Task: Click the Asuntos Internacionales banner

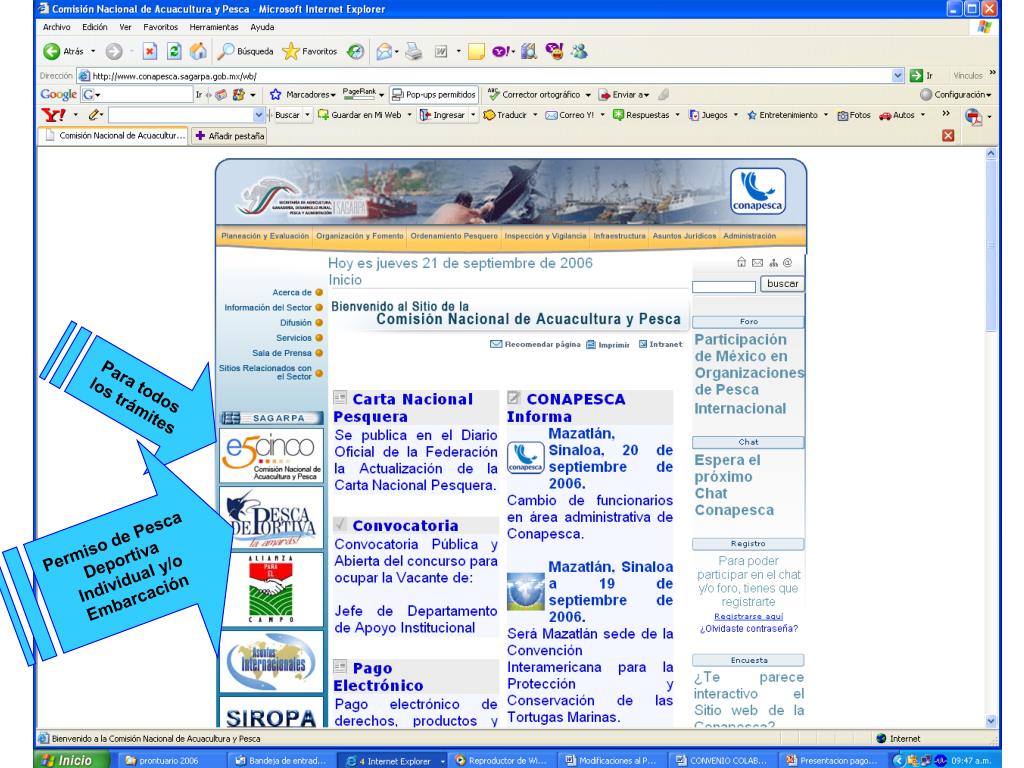Action: [271, 661]
